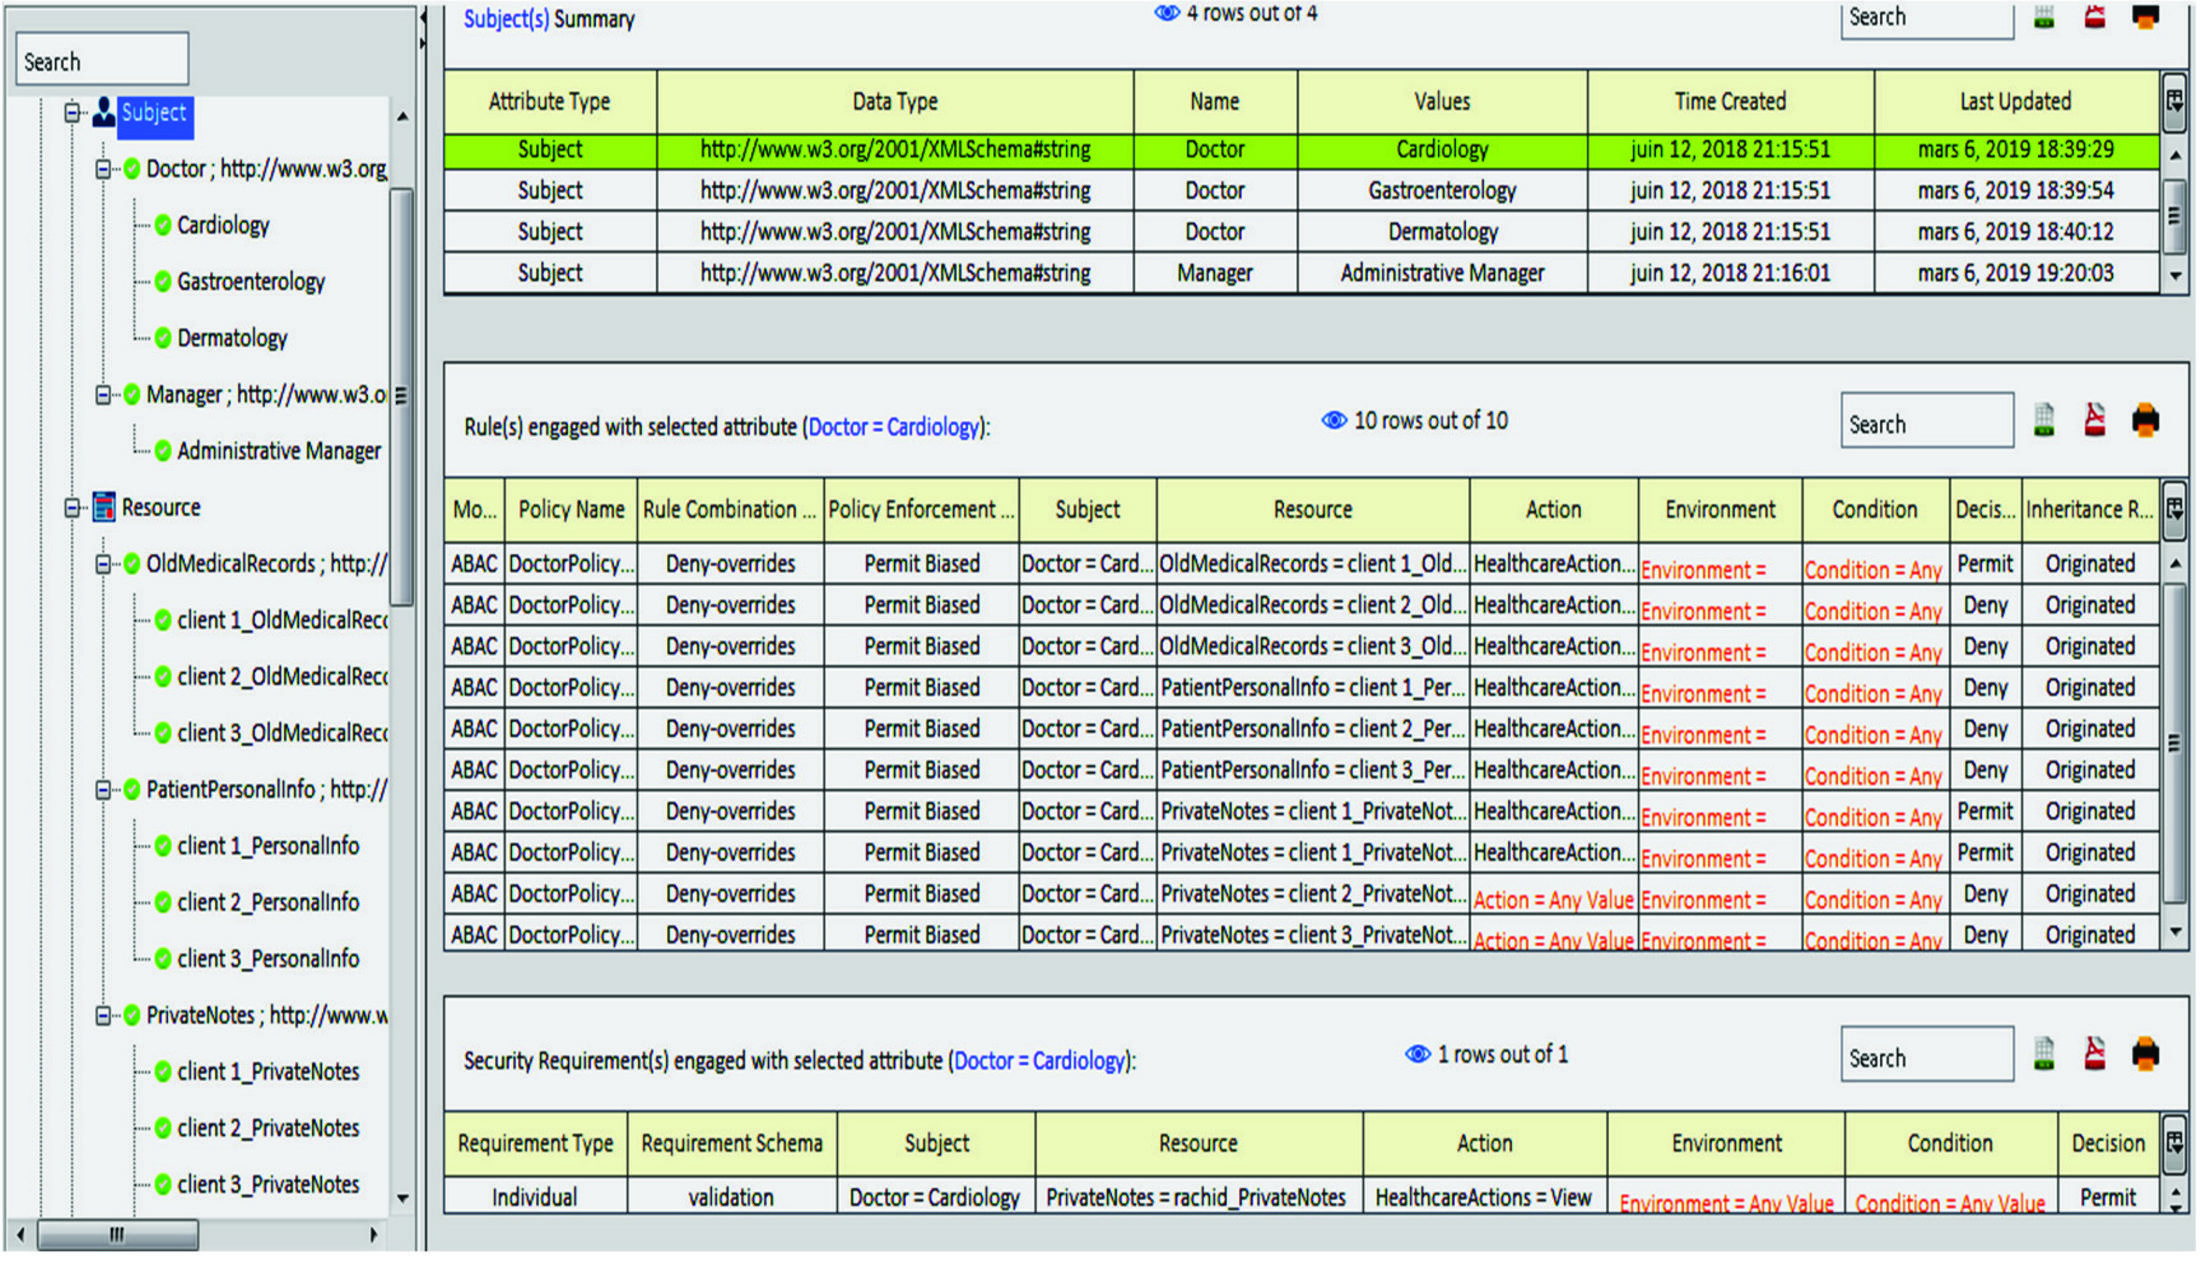Collapse the OldMedicalRecords tree node
This screenshot has height=1262, width=2200.
point(103,564)
